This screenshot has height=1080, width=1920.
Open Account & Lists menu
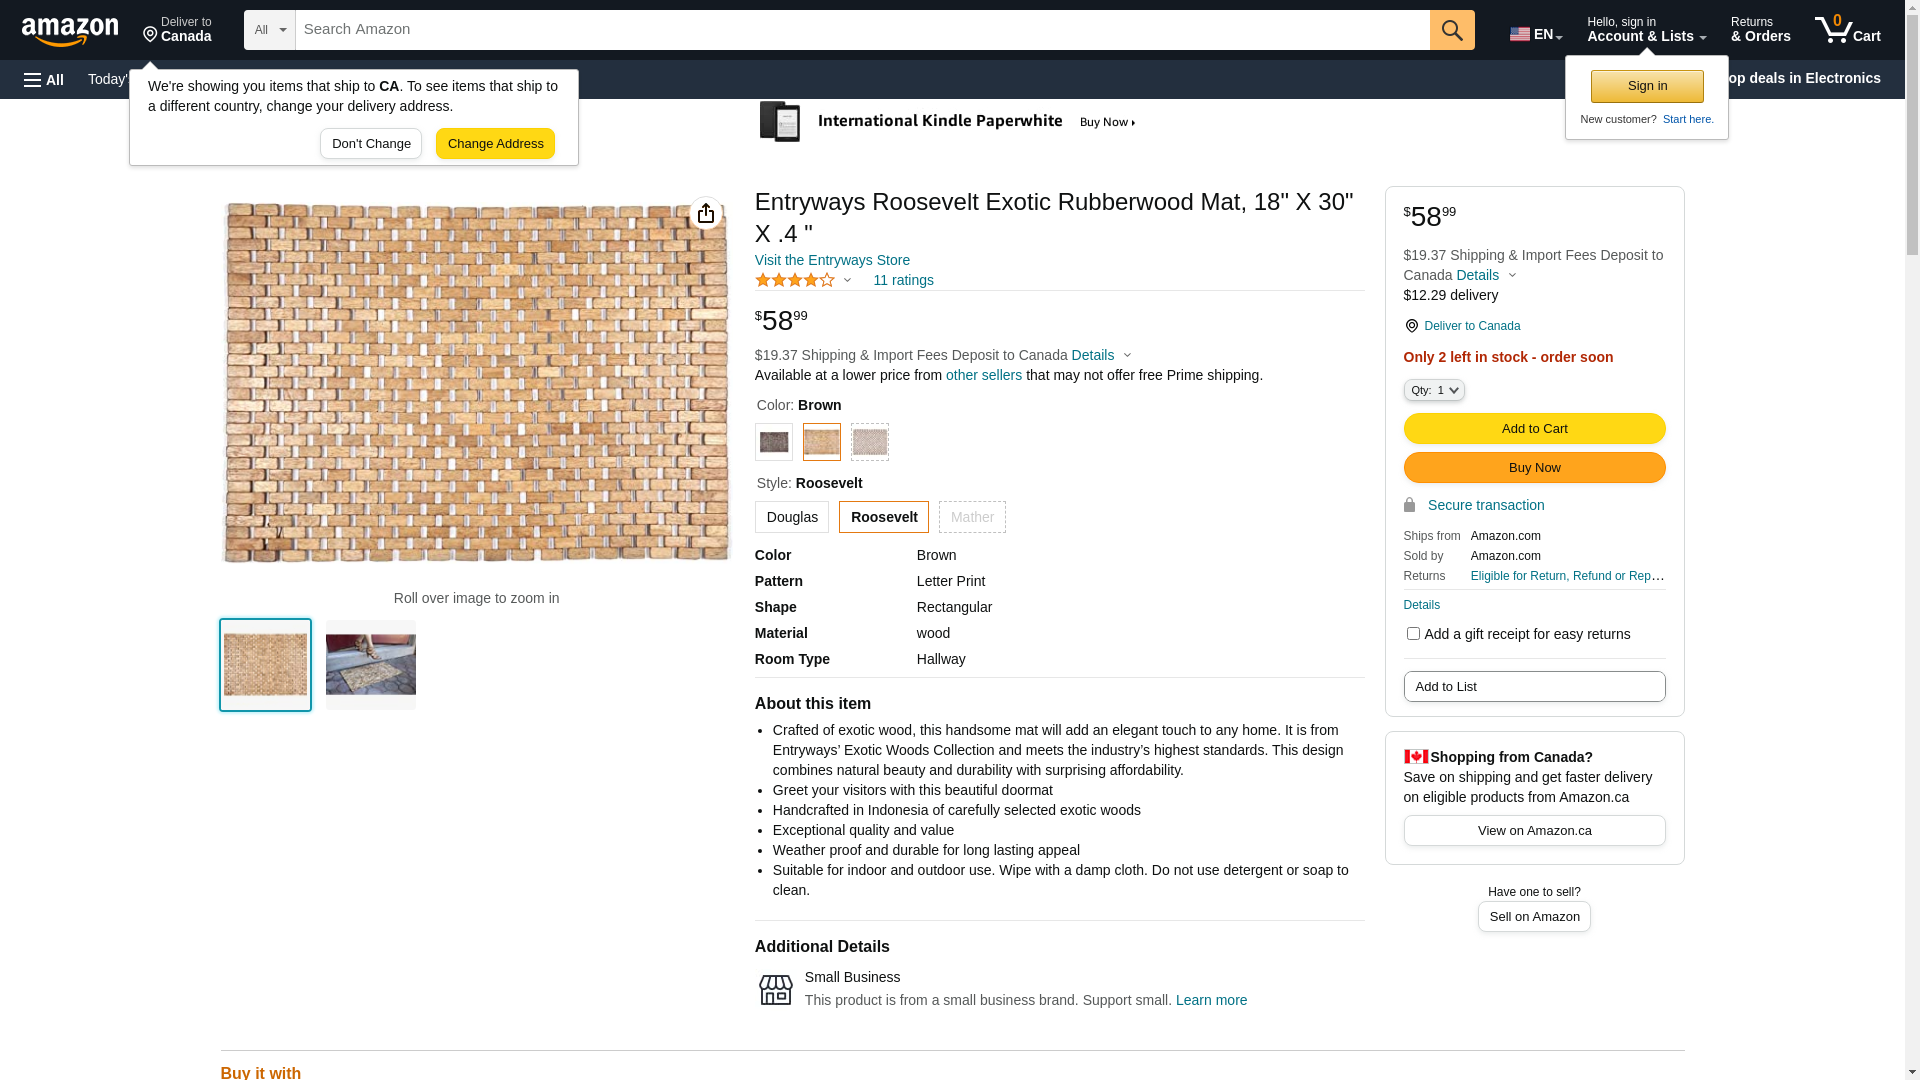[1646, 30]
